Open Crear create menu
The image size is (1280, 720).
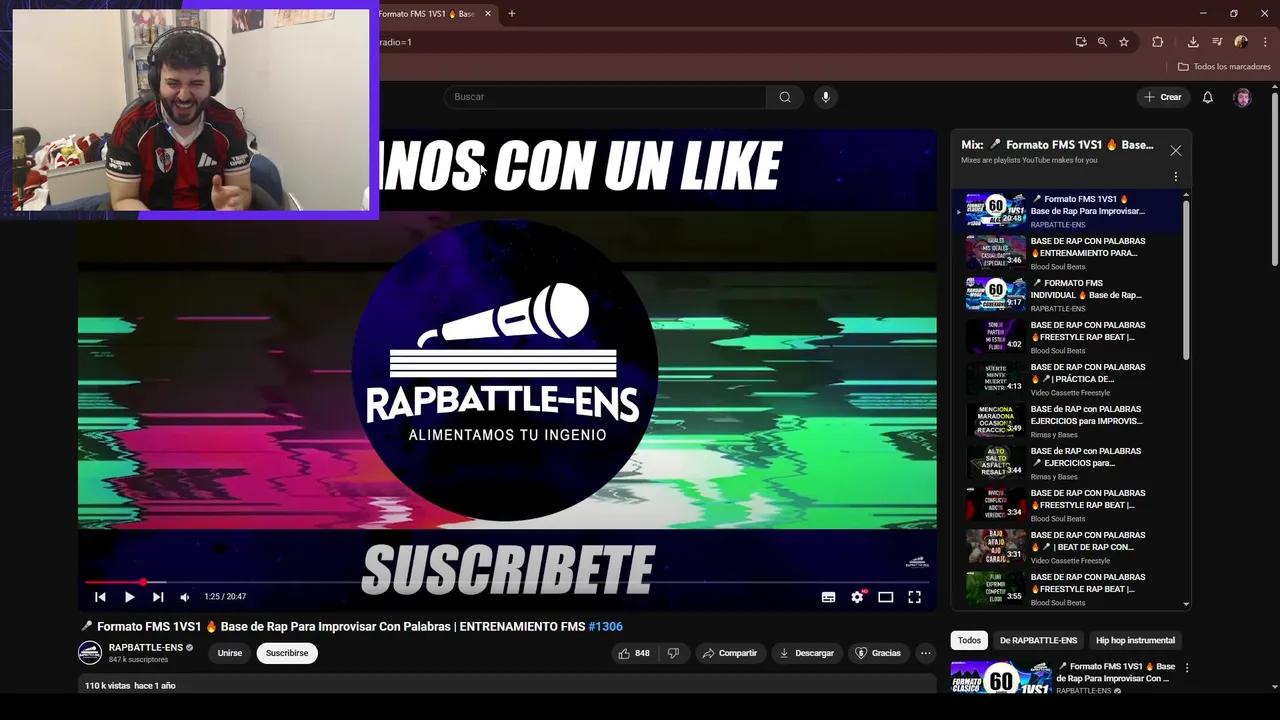pyautogui.click(x=1163, y=97)
